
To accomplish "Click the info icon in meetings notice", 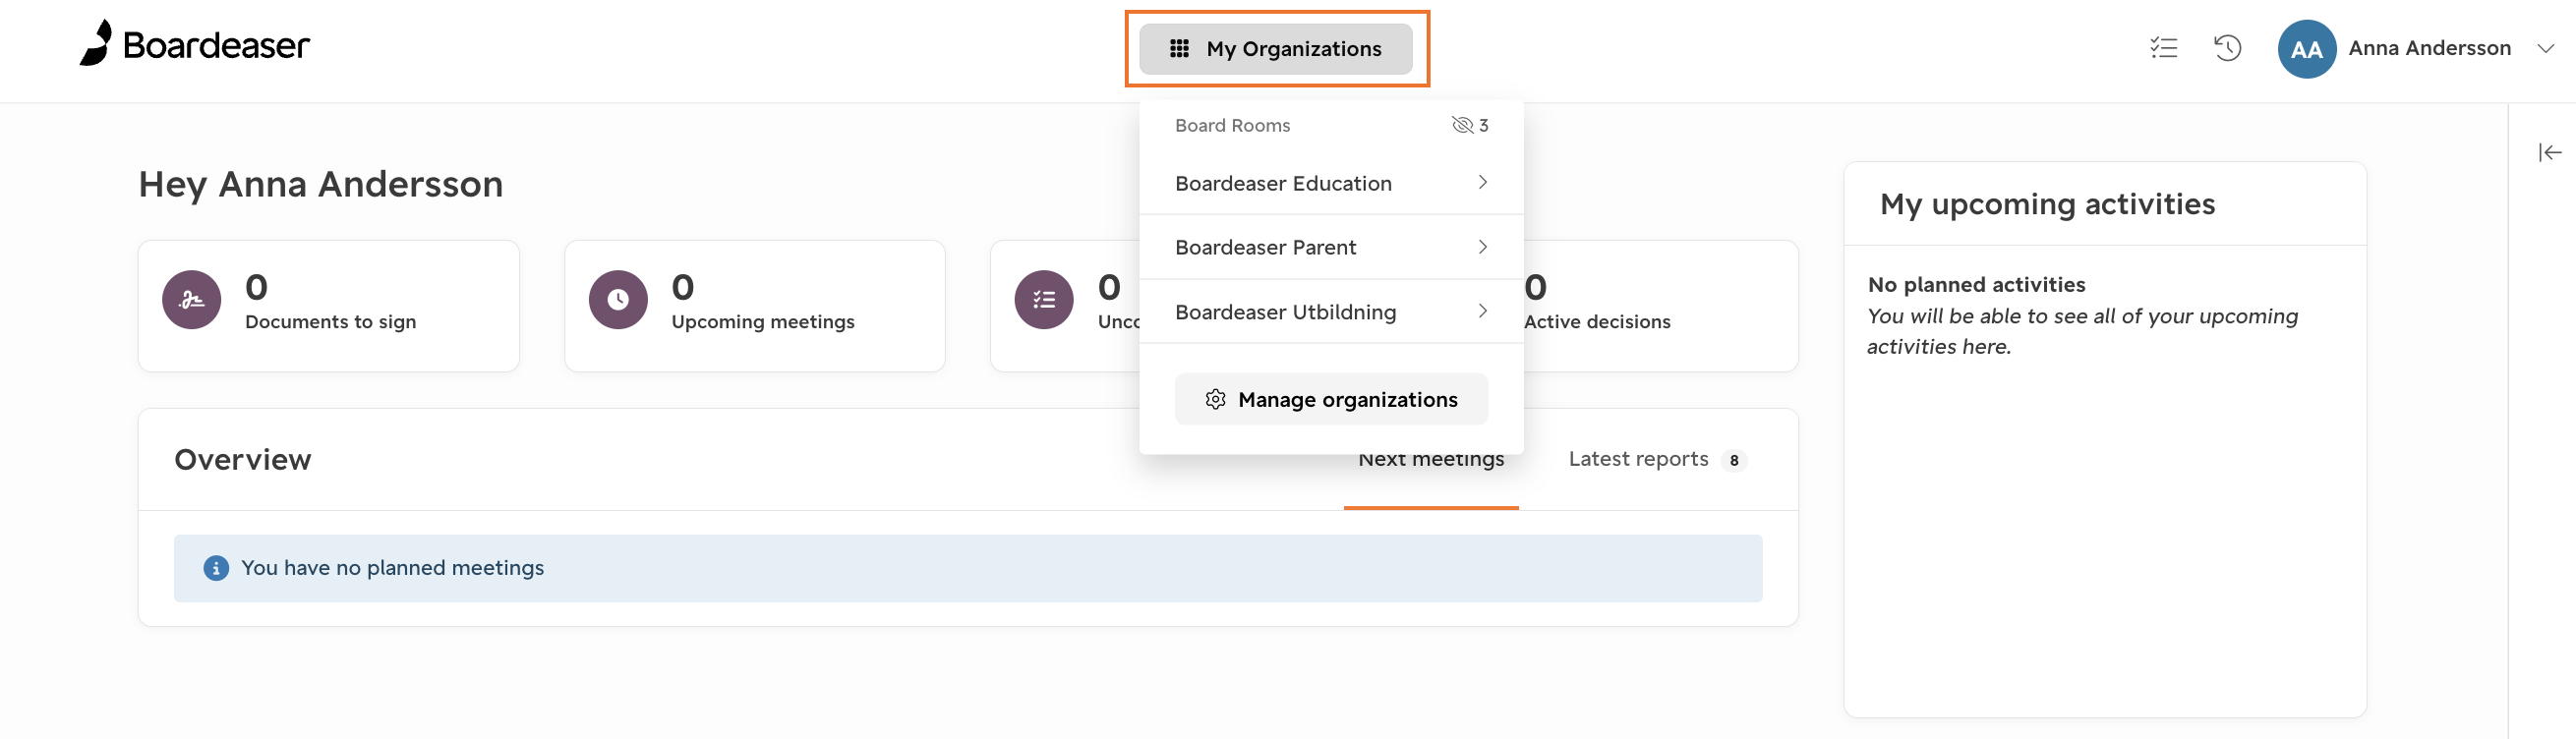I will tap(216, 568).
